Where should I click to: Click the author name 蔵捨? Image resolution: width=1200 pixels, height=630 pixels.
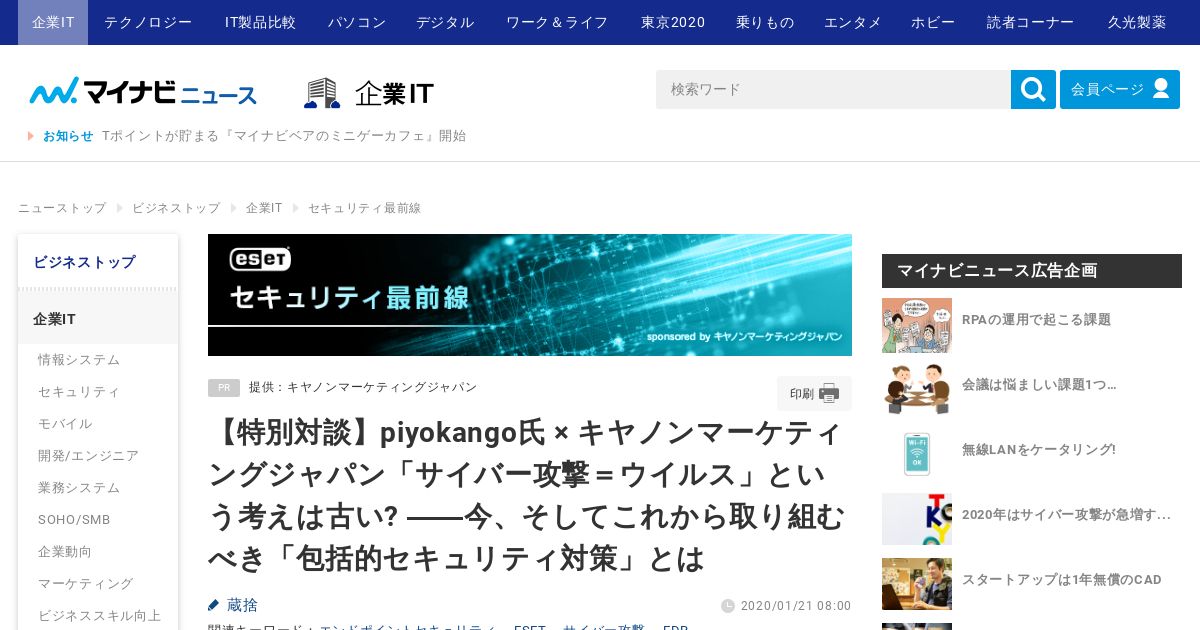click(x=242, y=605)
